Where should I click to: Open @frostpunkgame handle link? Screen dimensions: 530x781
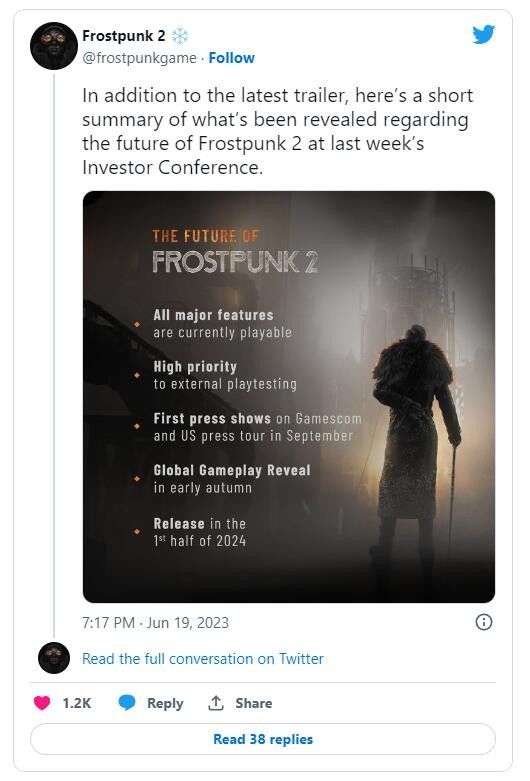point(139,58)
